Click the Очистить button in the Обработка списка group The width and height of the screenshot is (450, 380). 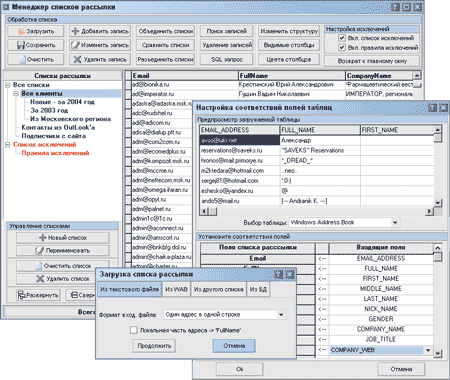point(35,59)
